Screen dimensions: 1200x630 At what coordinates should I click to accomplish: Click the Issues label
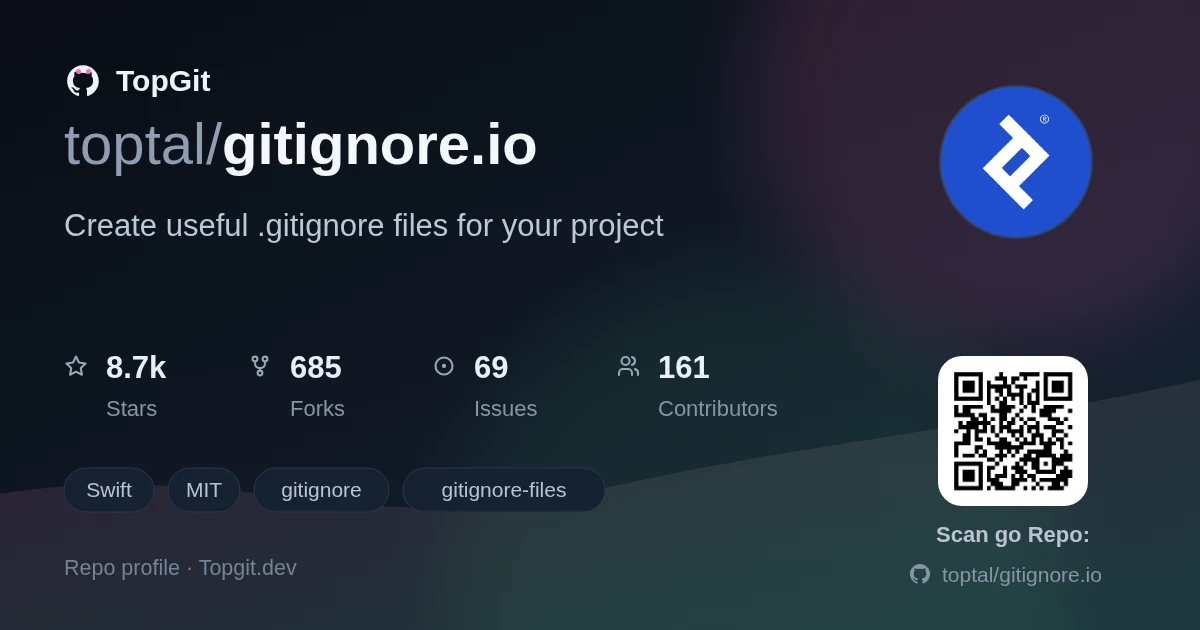[505, 409]
